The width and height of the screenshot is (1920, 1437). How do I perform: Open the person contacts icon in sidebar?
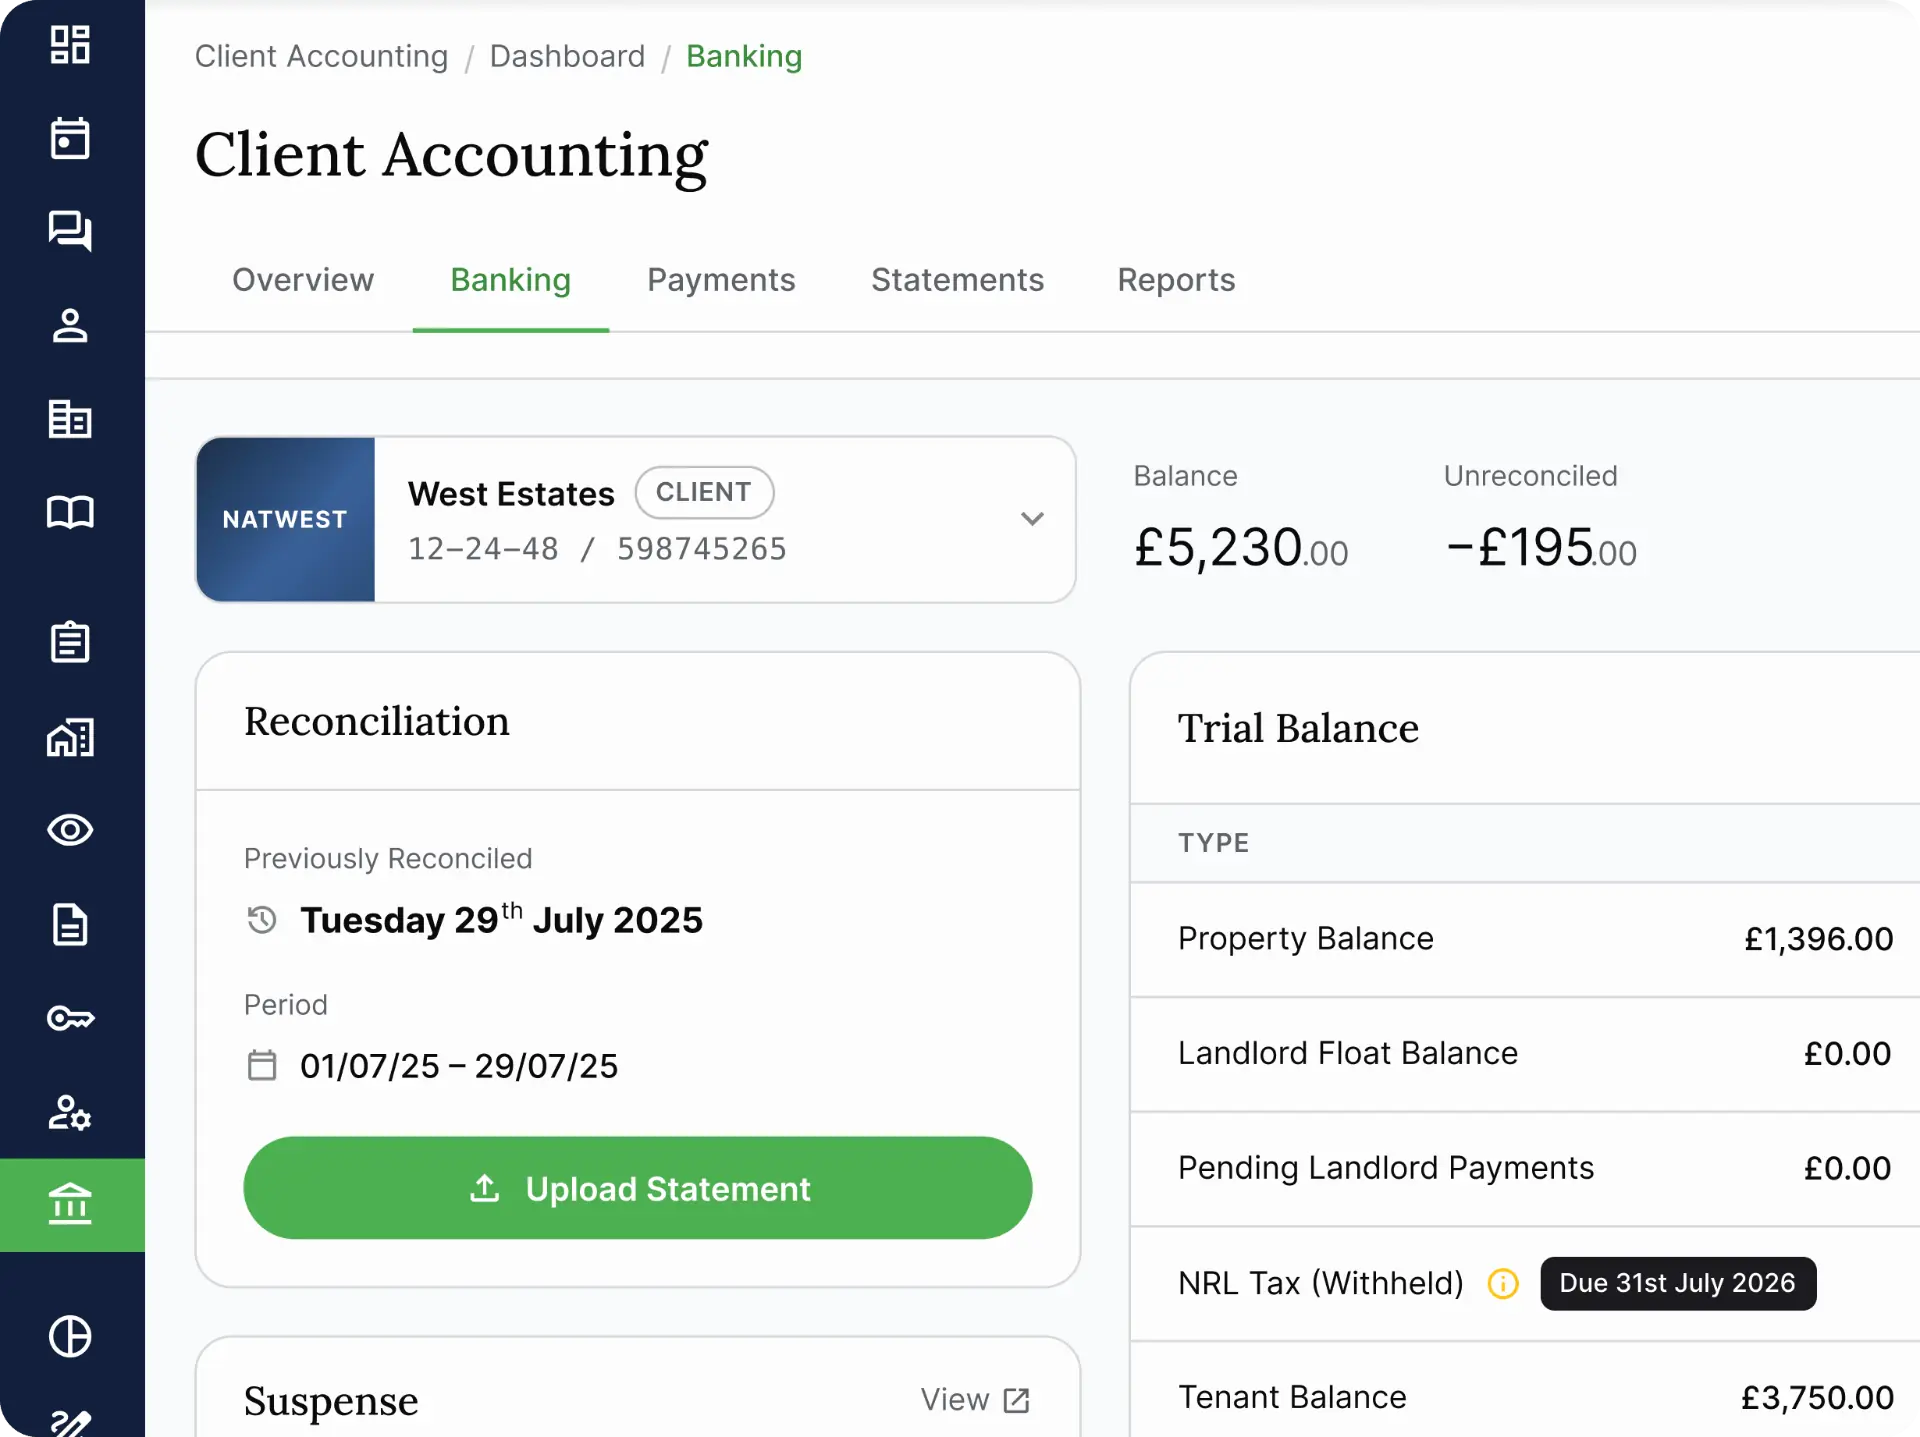pyautogui.click(x=70, y=325)
